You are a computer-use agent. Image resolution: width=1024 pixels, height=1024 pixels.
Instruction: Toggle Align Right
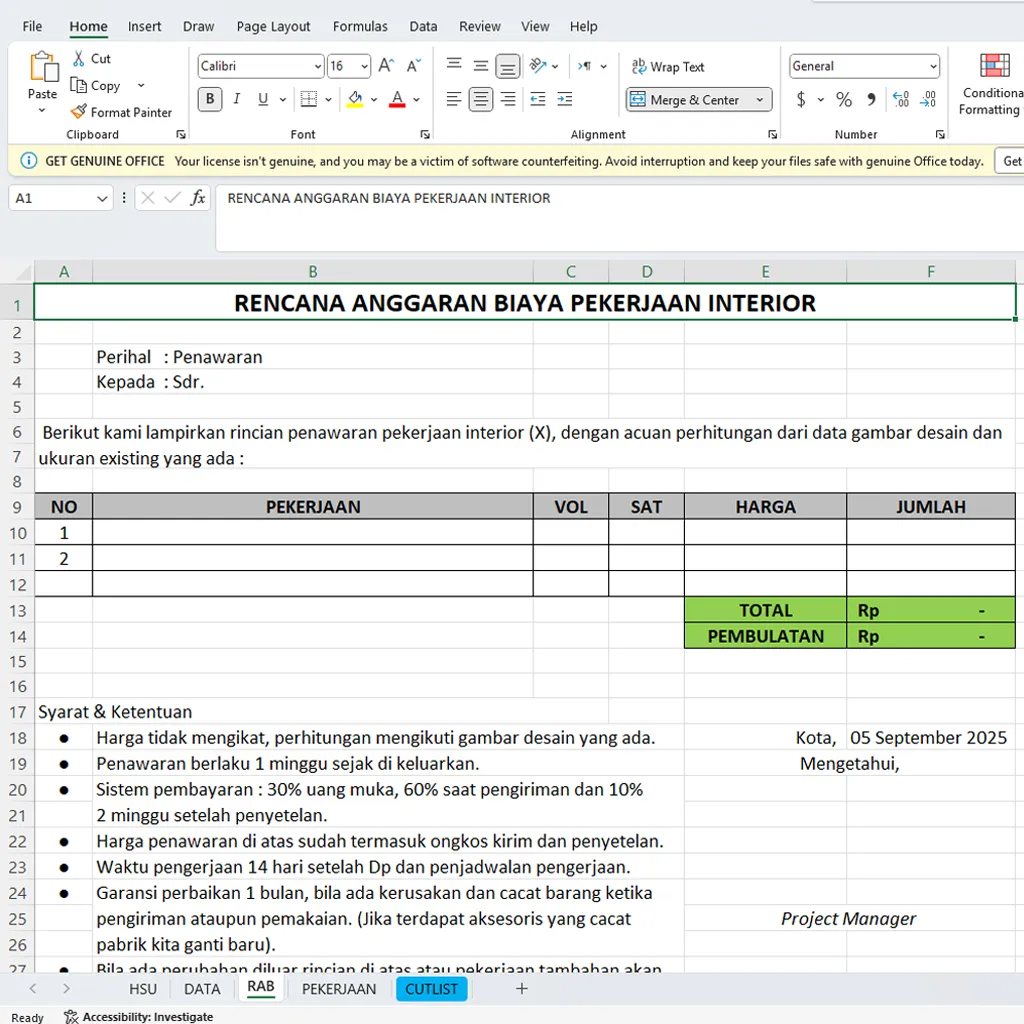pyautogui.click(x=507, y=99)
